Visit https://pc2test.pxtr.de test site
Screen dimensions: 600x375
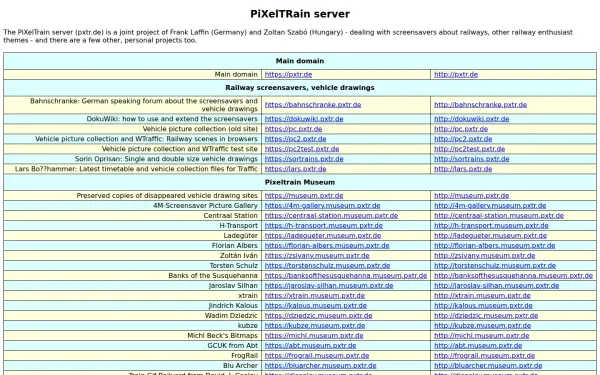[302, 149]
